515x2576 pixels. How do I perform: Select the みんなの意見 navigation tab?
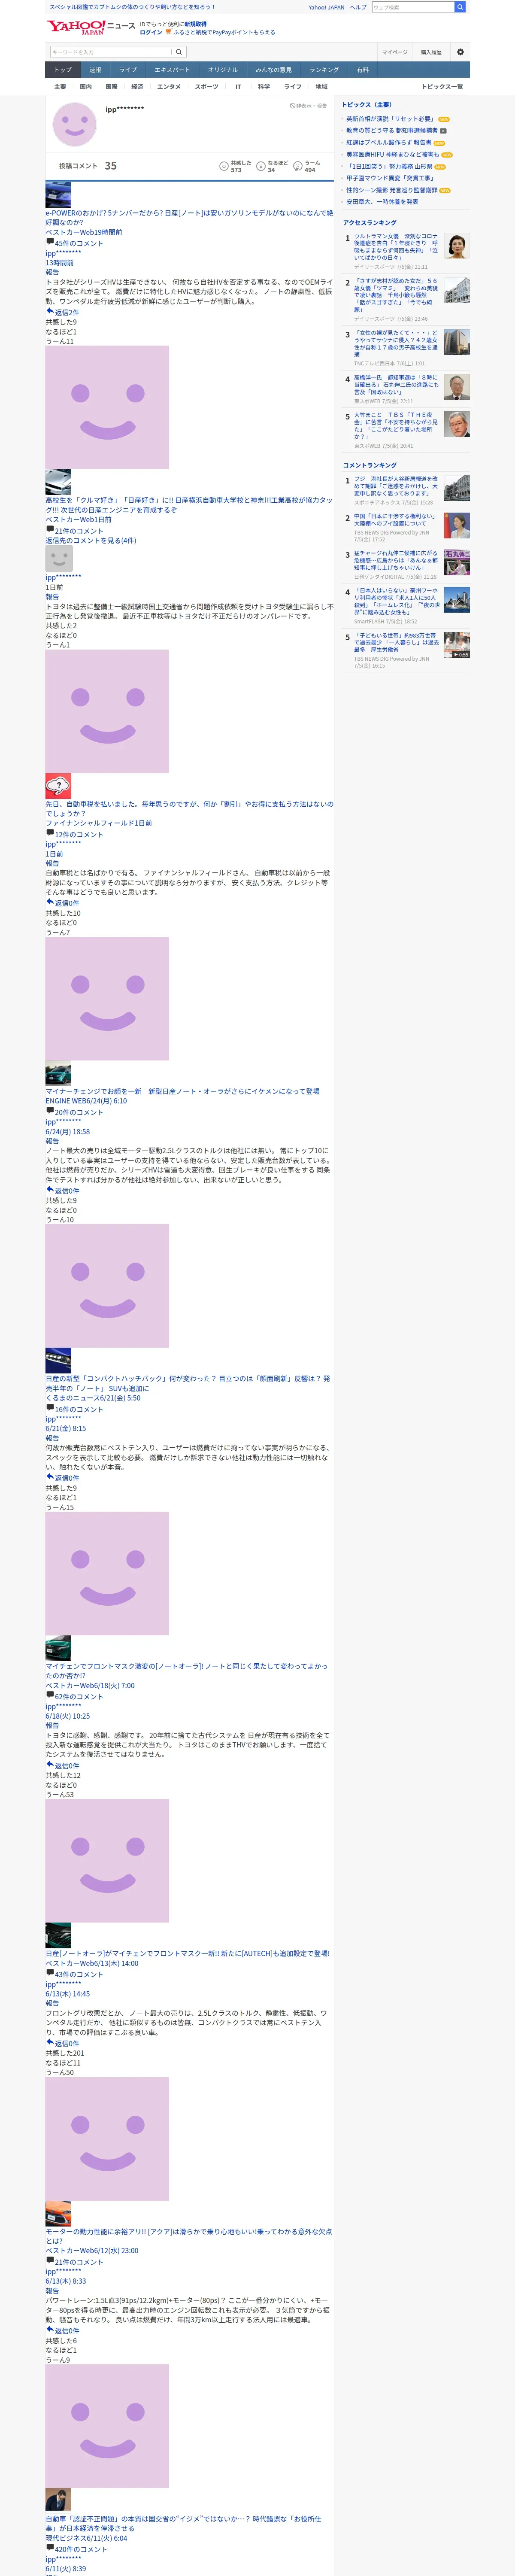pos(274,70)
